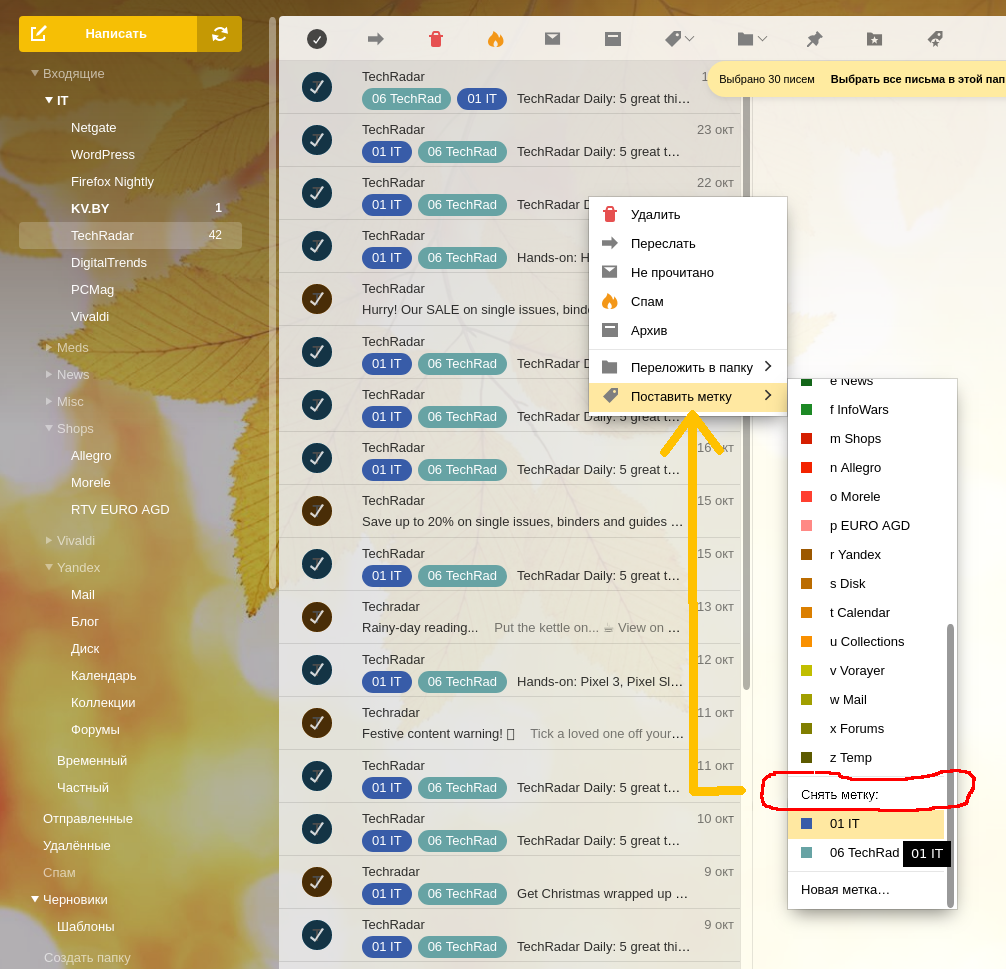Open the Шаблоны folder
This screenshot has width=1006, height=969.
point(85,927)
